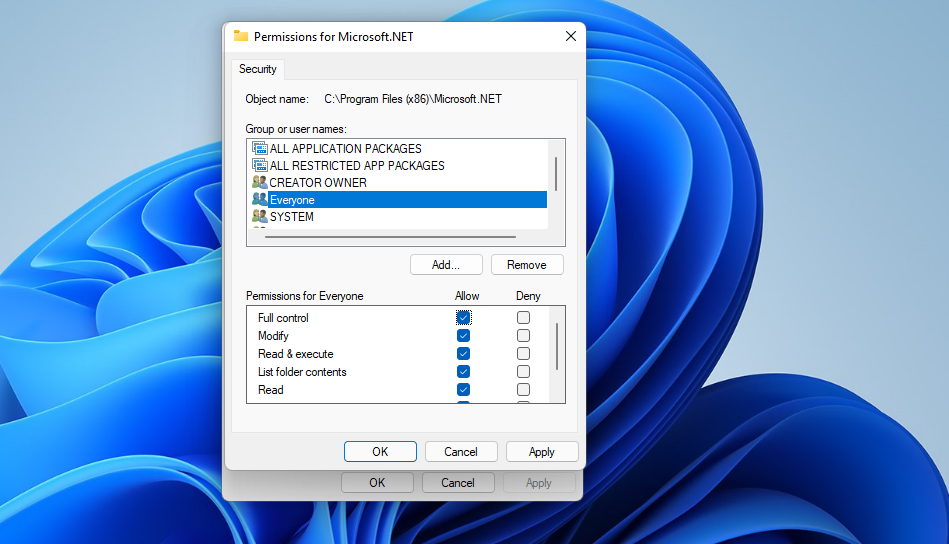Click the folder icon in the Permissions title bar
949x544 pixels.
[241, 36]
